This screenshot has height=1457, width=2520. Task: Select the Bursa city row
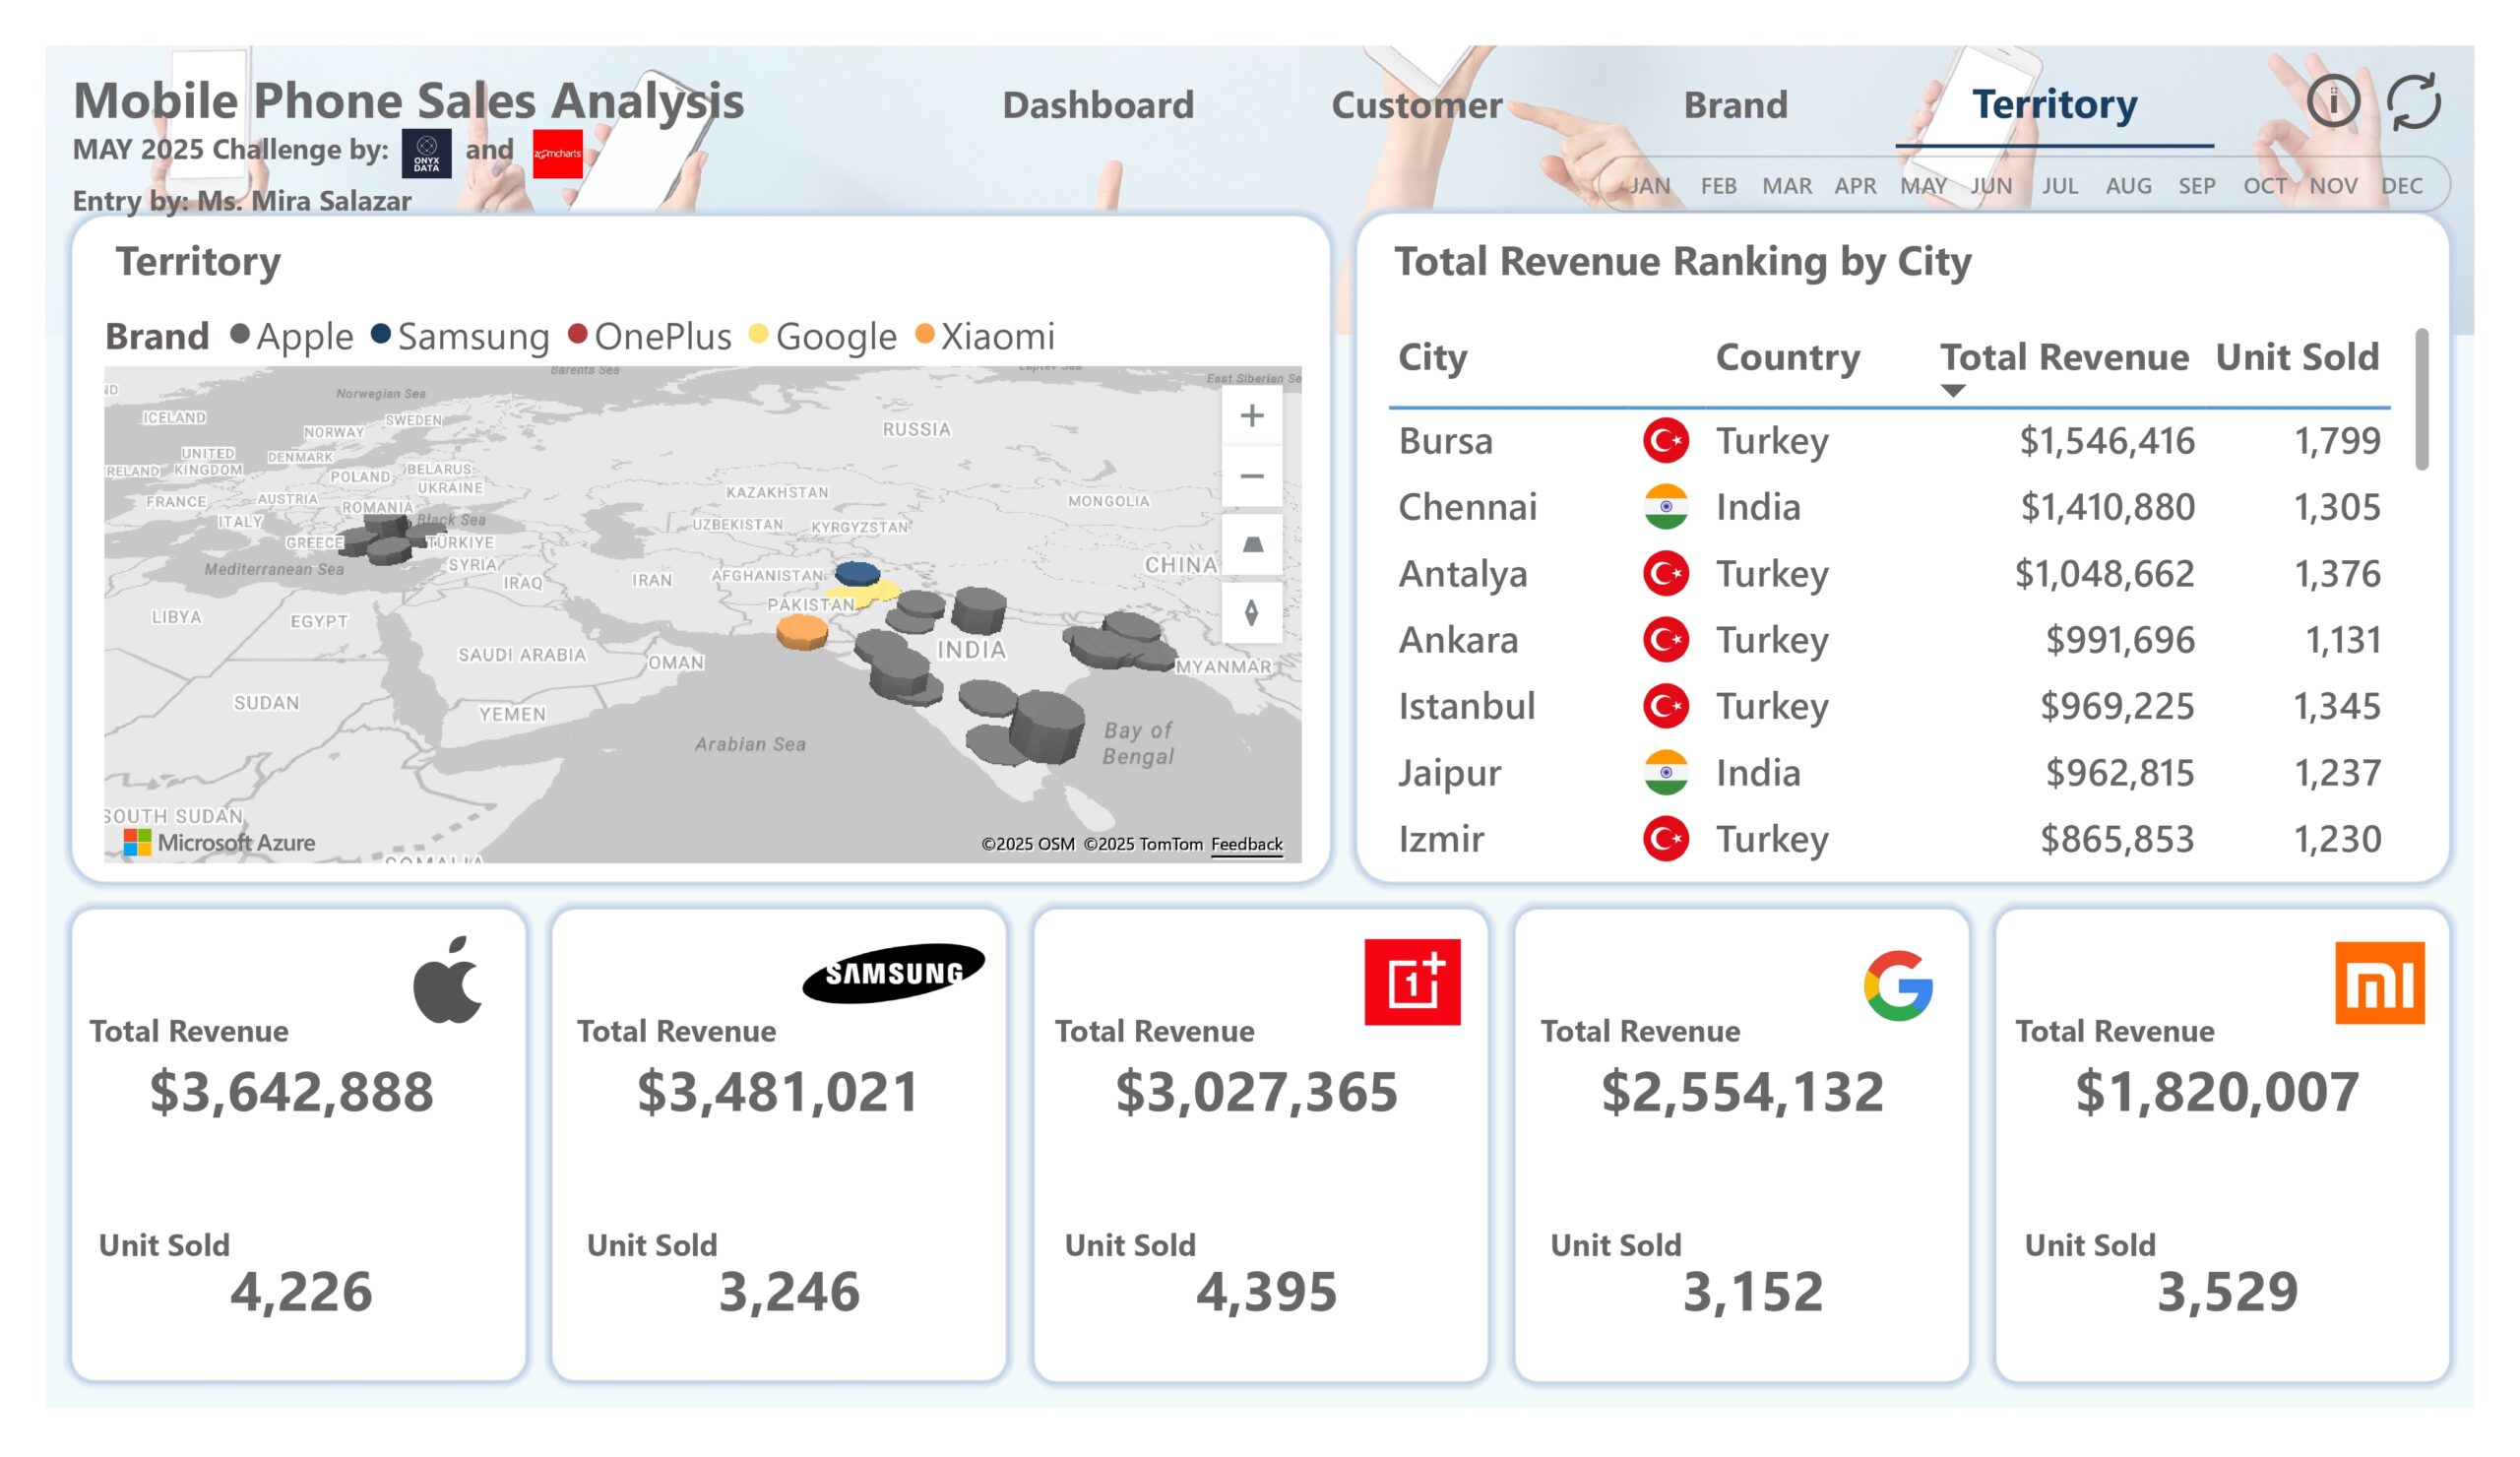(x=1889, y=441)
